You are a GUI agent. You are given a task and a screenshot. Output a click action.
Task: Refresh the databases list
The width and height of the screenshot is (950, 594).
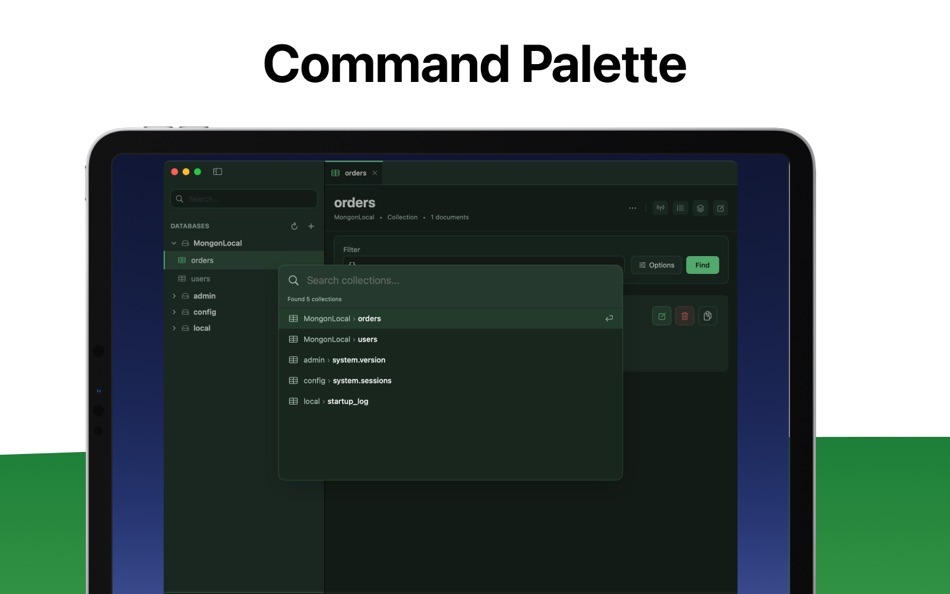tap(295, 226)
